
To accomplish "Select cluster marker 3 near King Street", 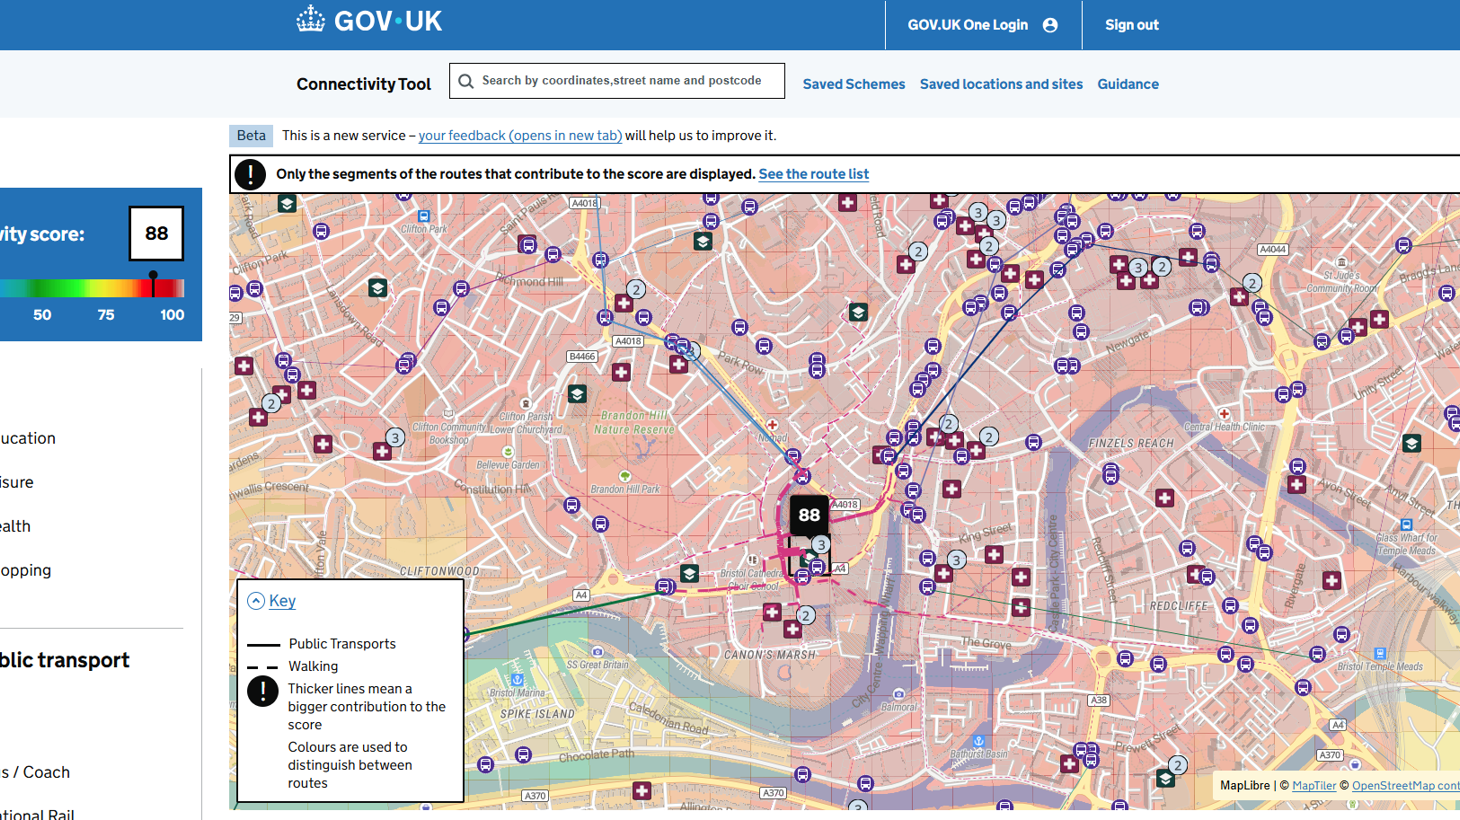I will (956, 560).
